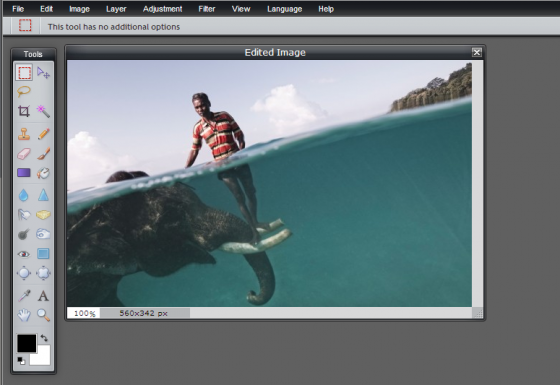Select the Pinch tool
This screenshot has height=385, width=560.
pyautogui.click(x=43, y=273)
